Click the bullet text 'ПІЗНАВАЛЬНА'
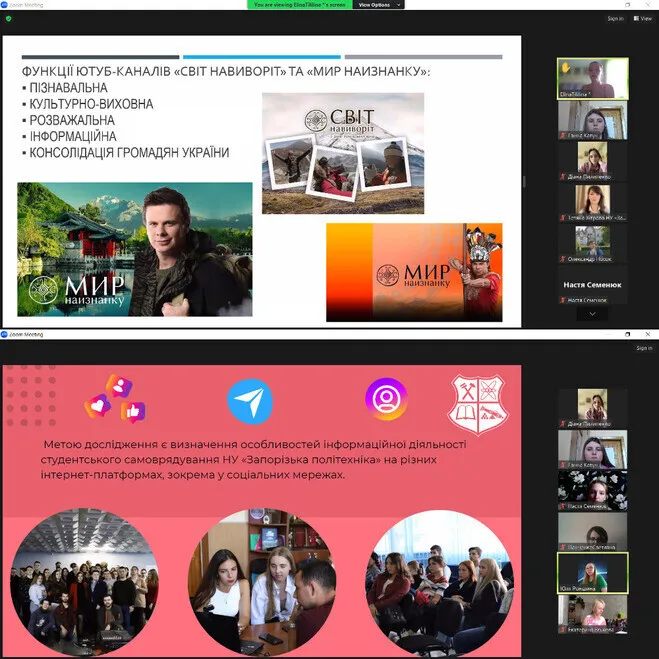Screen dimensions: 659x659 coord(69,87)
